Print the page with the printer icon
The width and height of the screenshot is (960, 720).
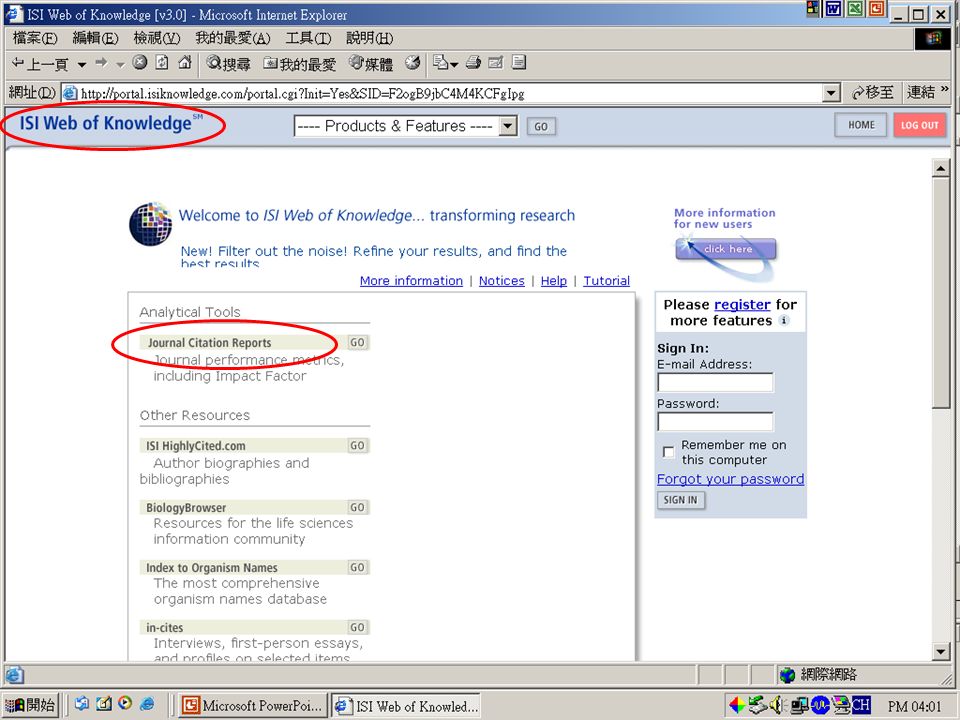point(473,62)
